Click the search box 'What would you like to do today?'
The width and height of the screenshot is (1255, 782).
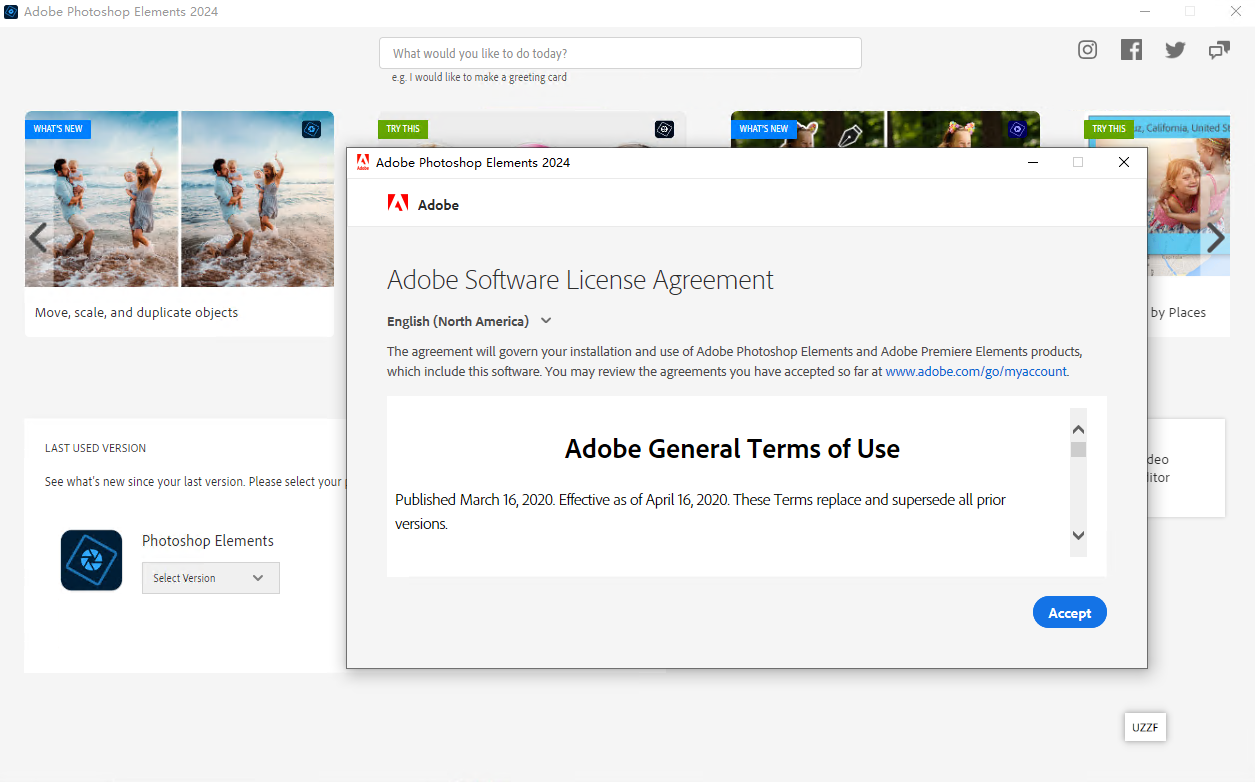620,53
